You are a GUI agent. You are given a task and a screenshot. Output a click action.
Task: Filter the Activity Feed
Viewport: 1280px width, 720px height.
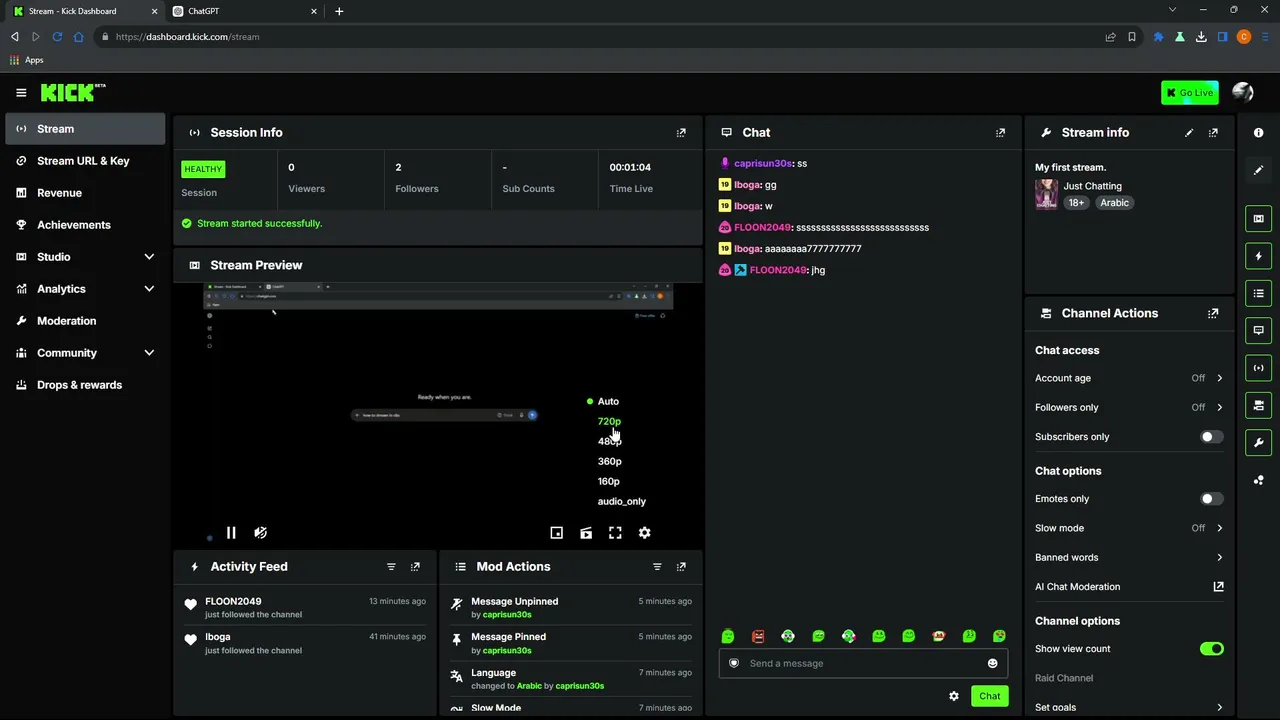click(391, 567)
